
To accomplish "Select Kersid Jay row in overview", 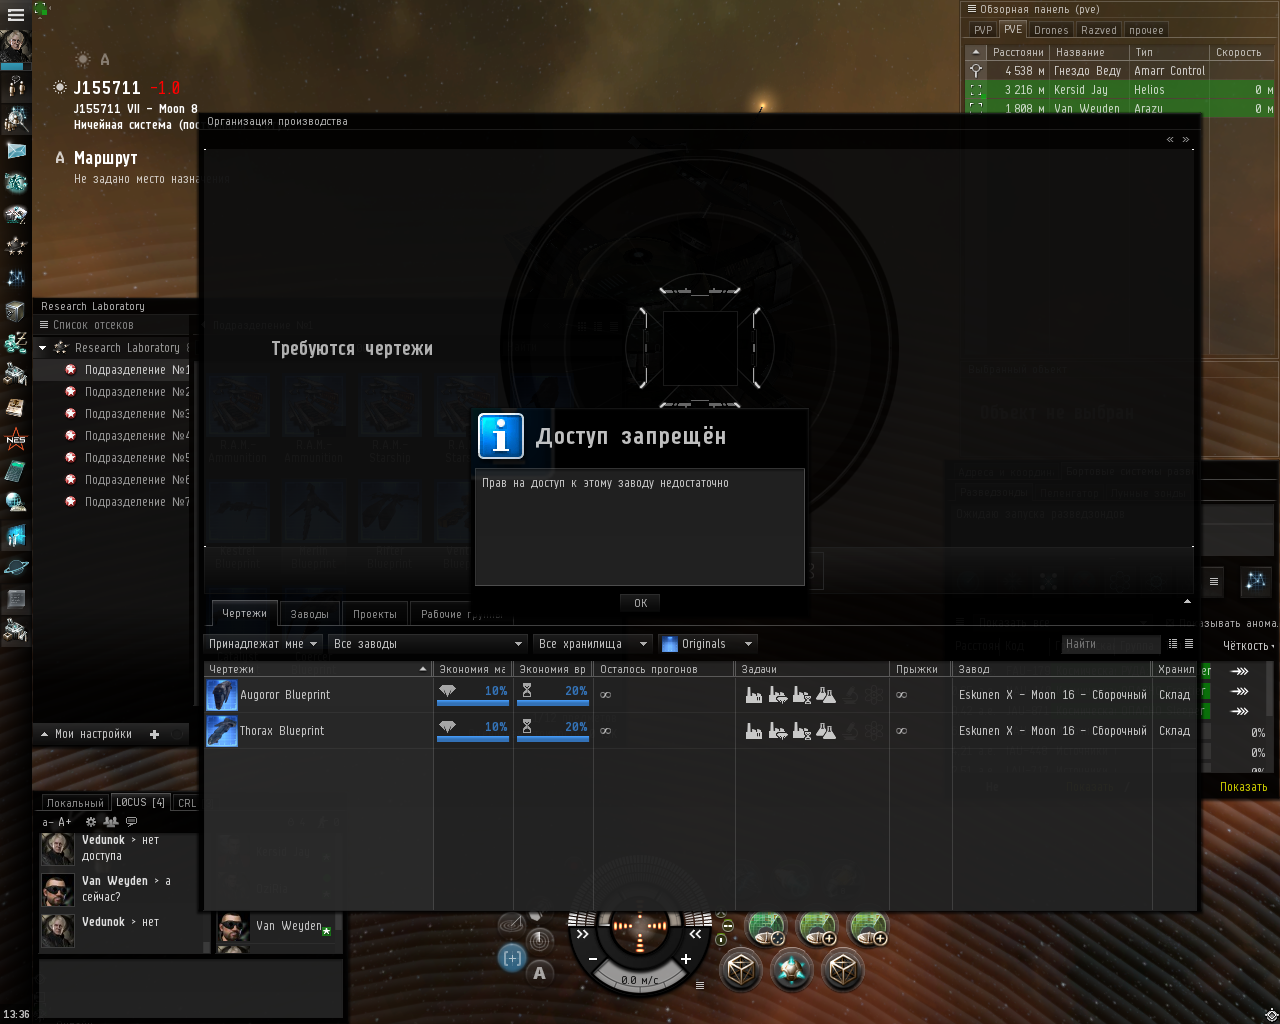I will 1120,90.
